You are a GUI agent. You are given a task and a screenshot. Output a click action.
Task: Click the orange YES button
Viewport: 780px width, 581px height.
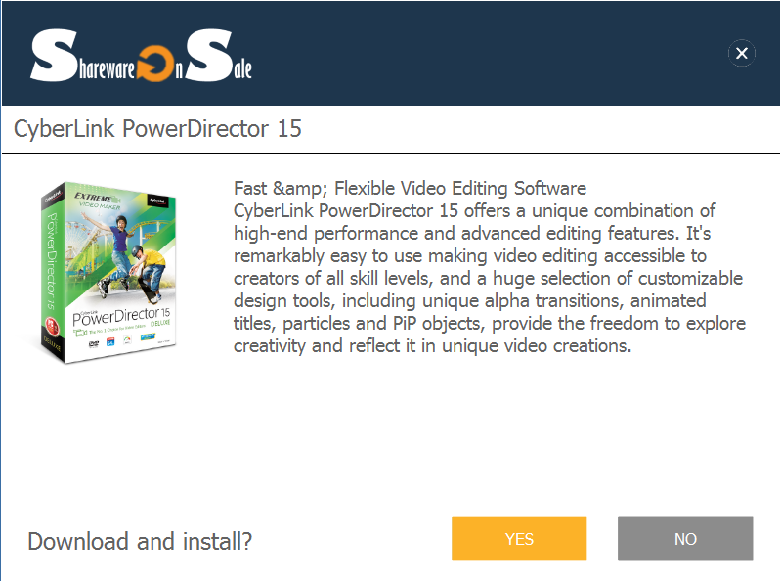pyautogui.click(x=519, y=539)
